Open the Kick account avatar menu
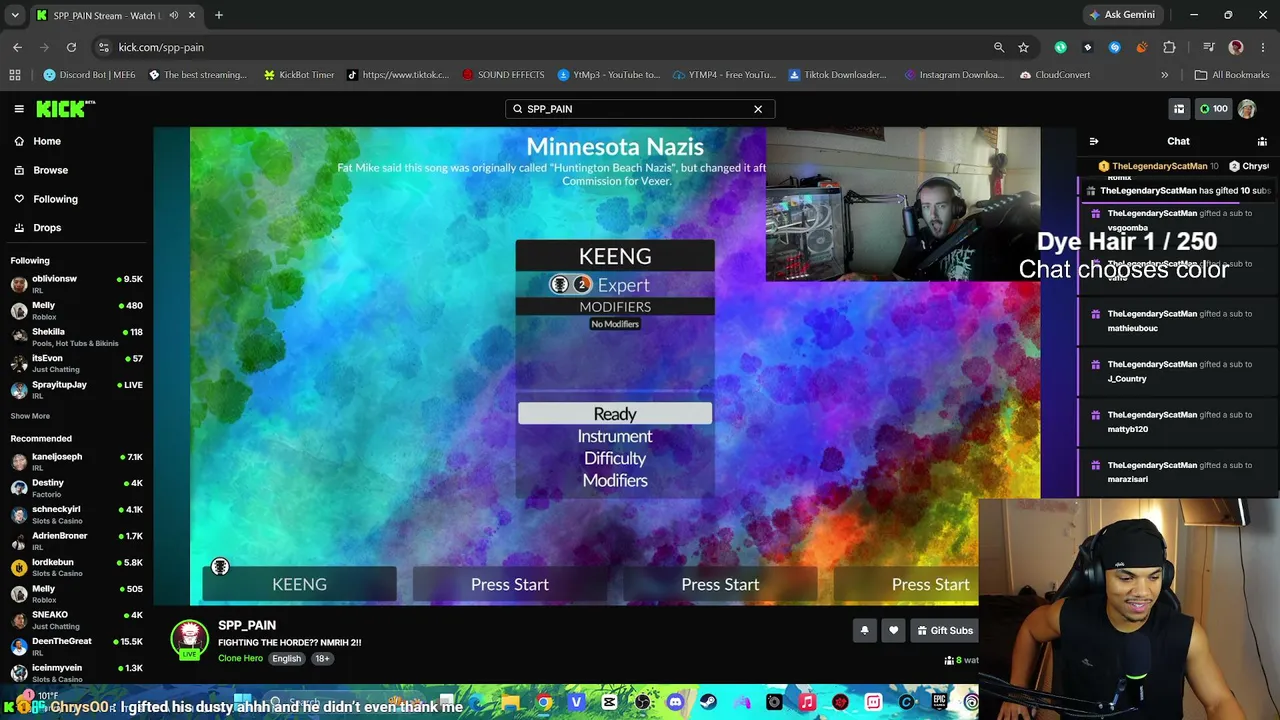Image resolution: width=1280 pixels, height=720 pixels. (1247, 109)
